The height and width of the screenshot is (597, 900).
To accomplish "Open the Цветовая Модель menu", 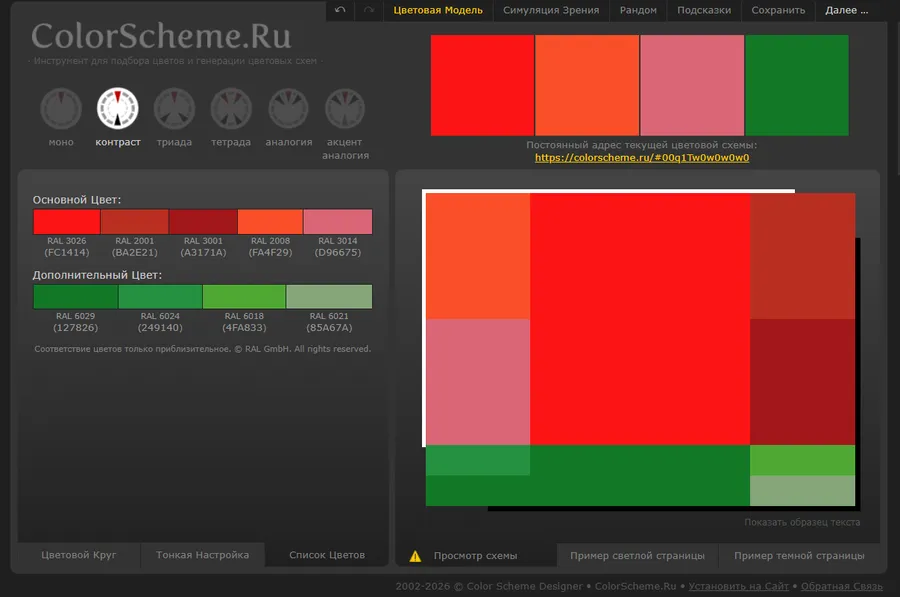I will coord(438,10).
